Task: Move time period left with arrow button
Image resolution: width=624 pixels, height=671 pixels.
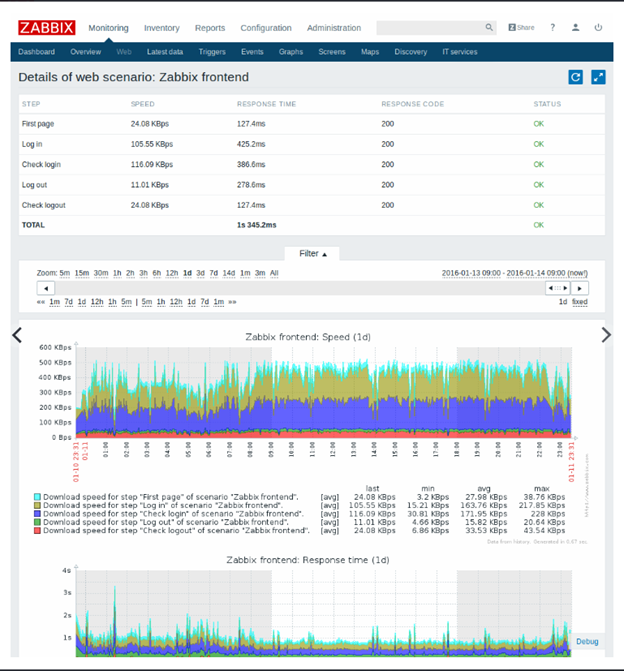Action: point(46,288)
